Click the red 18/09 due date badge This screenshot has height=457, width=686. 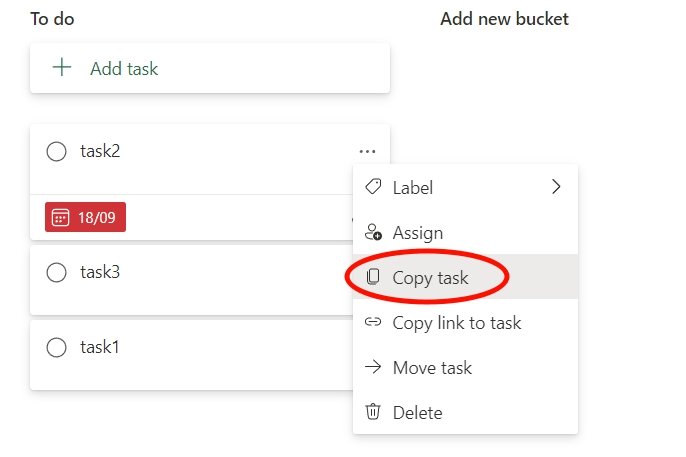(x=85, y=217)
